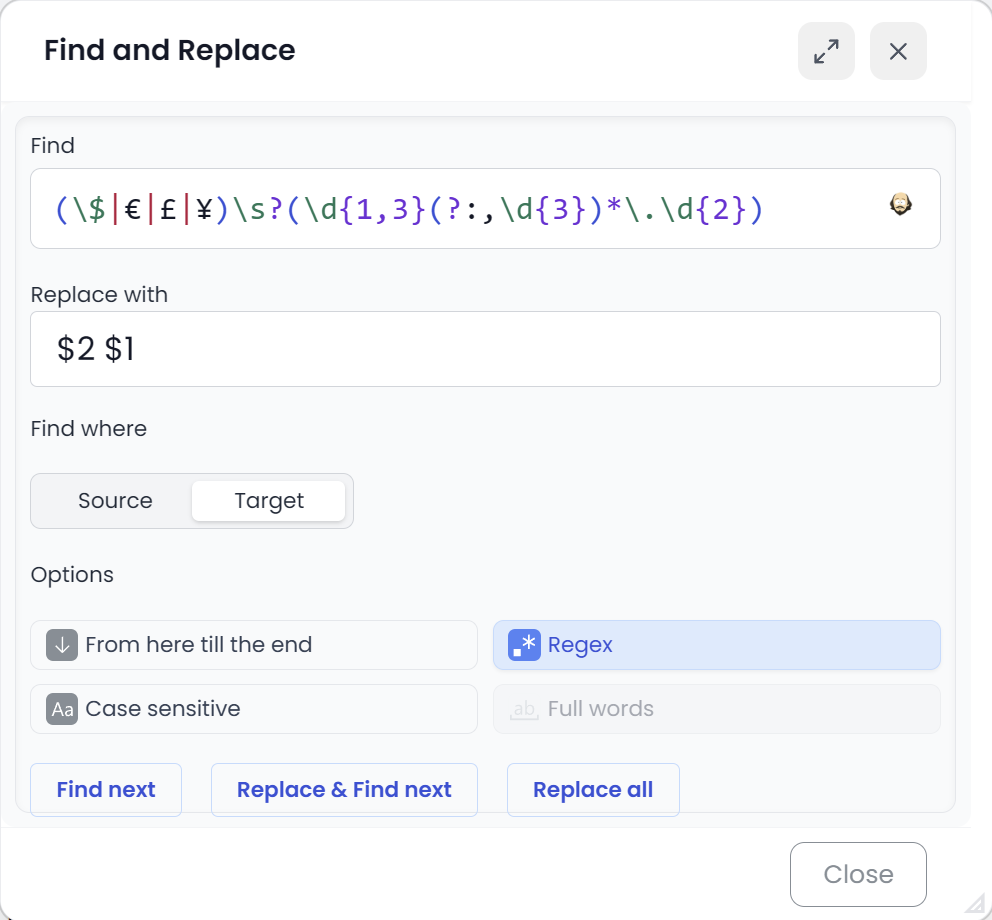The height and width of the screenshot is (920, 992).
Task: Enable the Case sensitive option
Action: pyautogui.click(x=253, y=709)
